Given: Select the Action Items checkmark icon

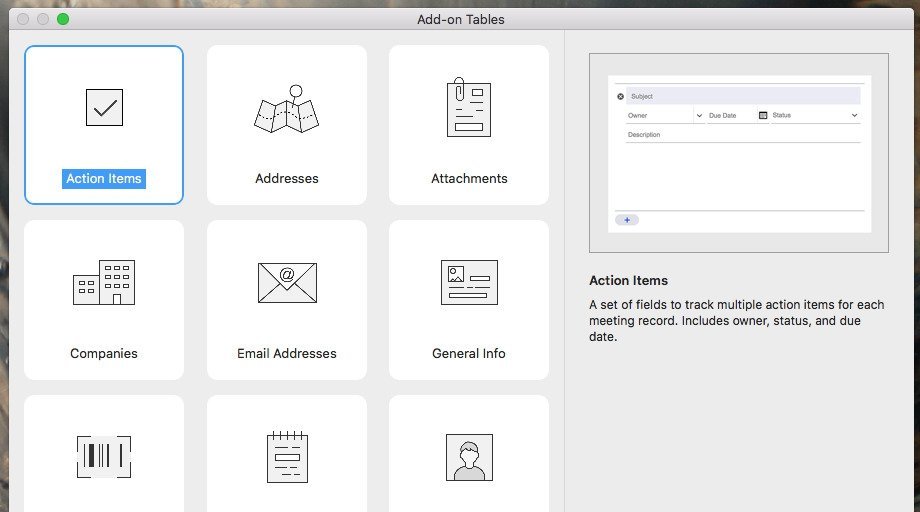Looking at the screenshot, I should point(104,107).
